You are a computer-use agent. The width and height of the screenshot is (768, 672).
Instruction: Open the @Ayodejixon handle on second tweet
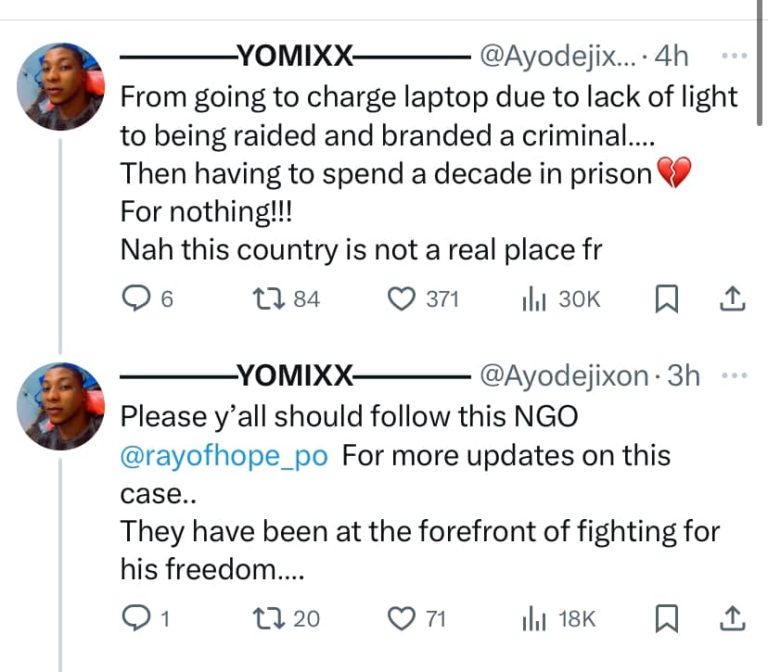564,376
